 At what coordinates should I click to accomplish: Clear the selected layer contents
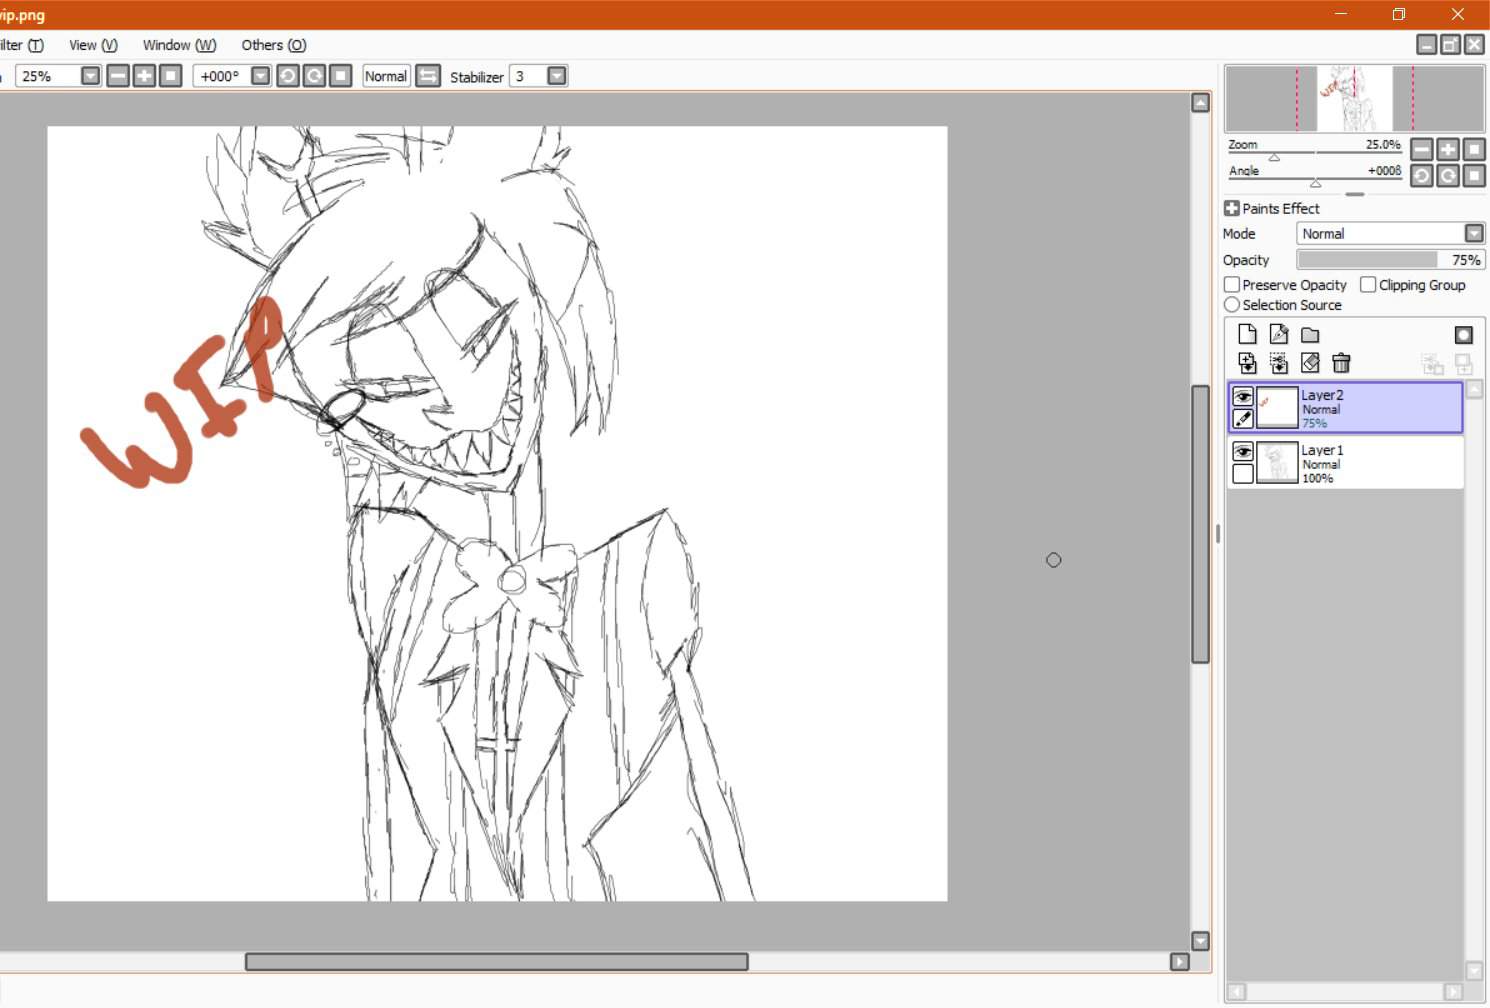[x=1310, y=363]
